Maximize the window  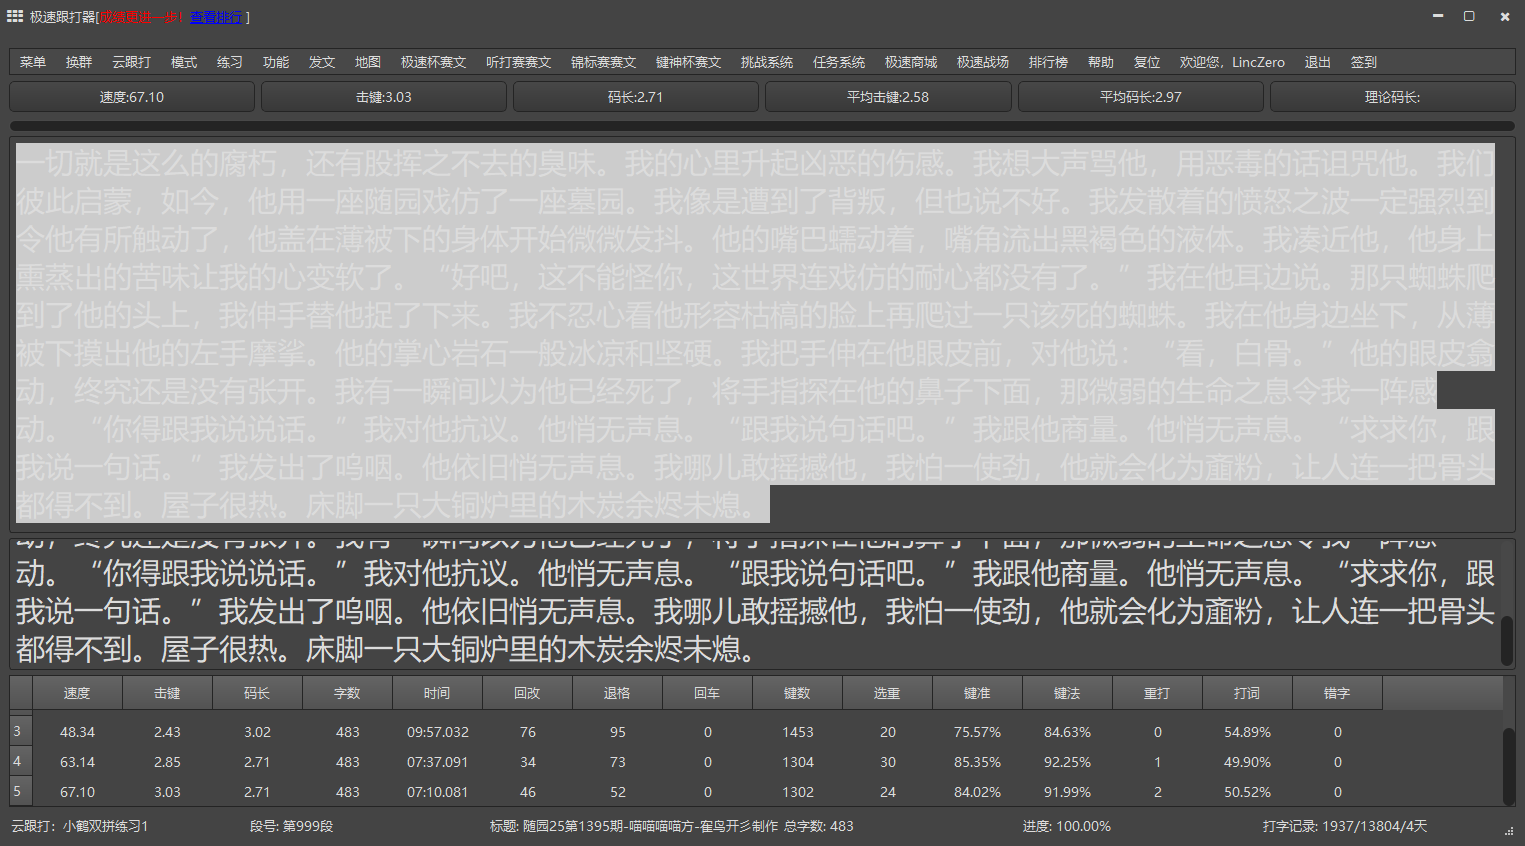[x=1469, y=16]
